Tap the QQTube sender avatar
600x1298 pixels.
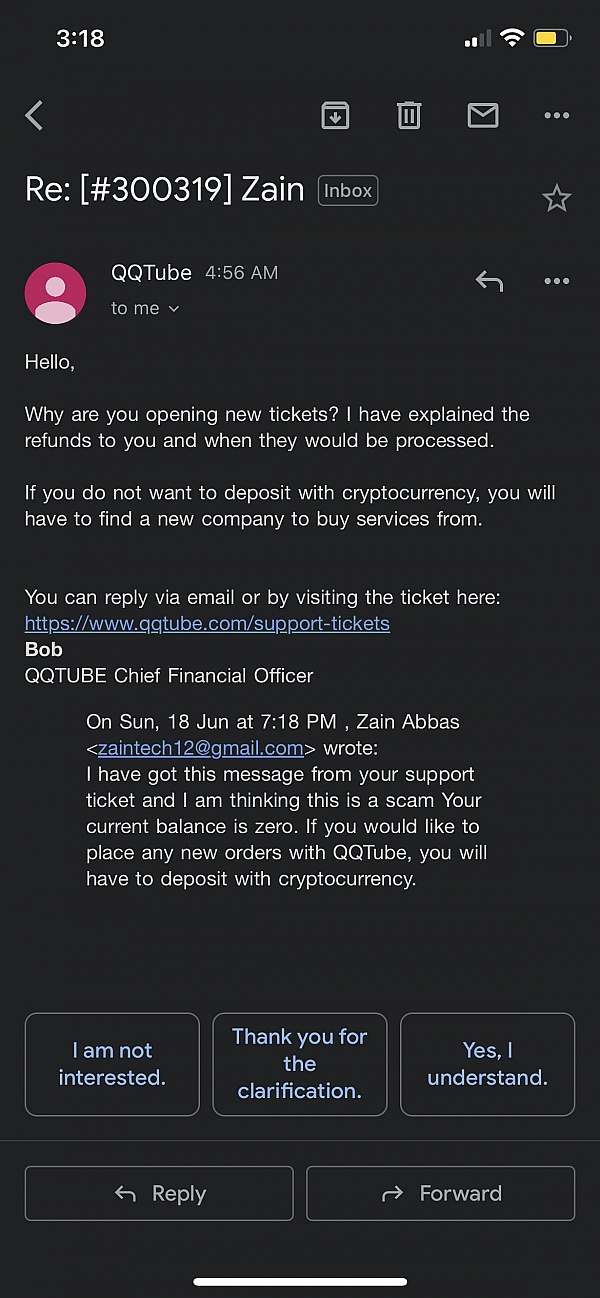[55, 293]
